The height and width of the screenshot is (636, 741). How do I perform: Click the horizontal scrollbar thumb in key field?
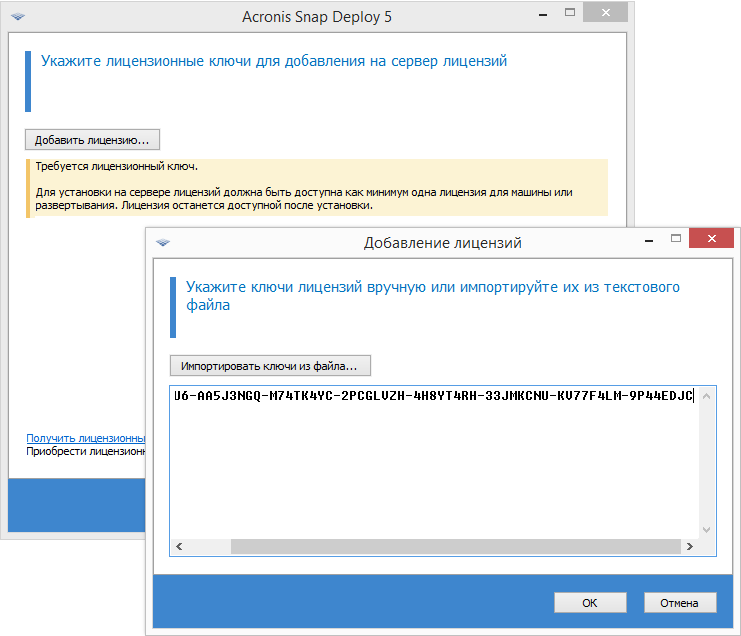click(x=455, y=547)
